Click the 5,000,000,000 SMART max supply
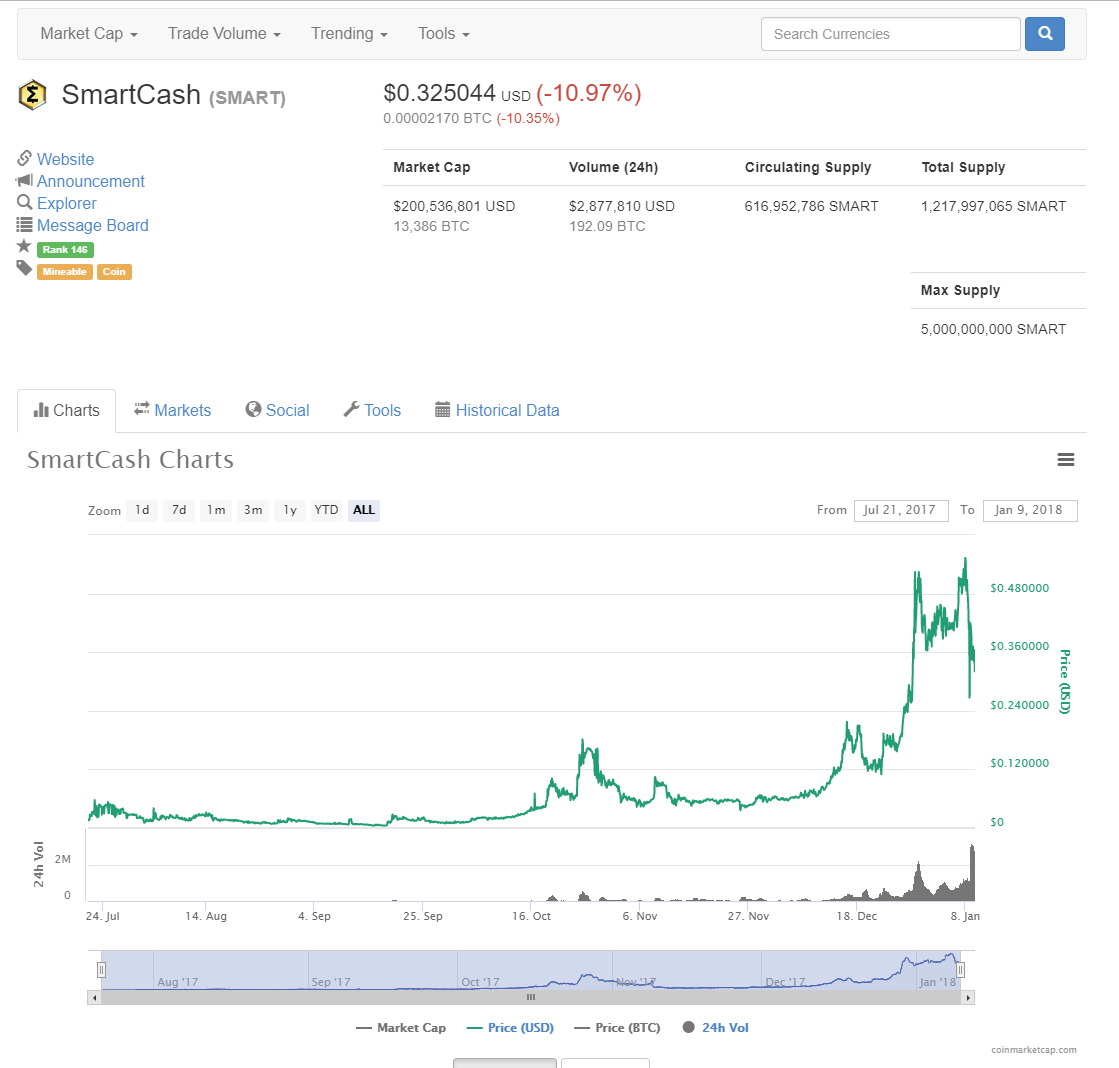Viewport: 1119px width, 1068px height. tap(993, 329)
